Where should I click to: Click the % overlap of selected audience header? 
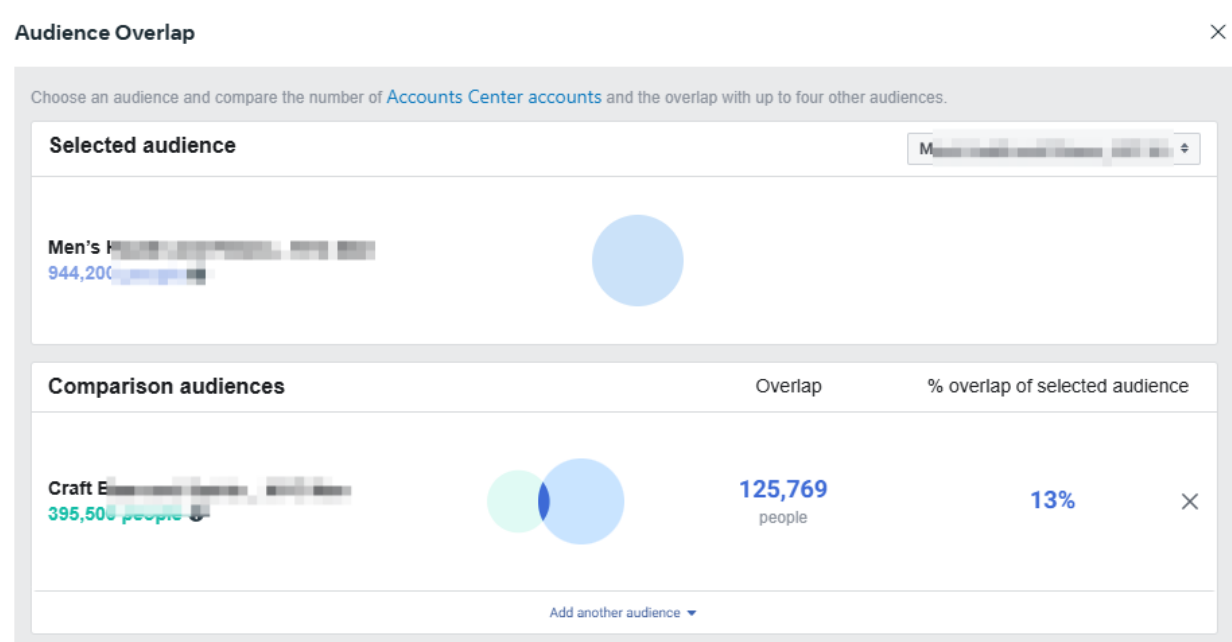(1058, 386)
